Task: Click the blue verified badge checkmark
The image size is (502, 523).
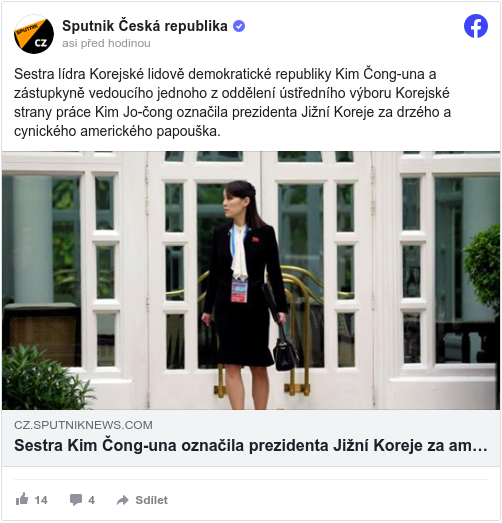Action: tap(239, 26)
